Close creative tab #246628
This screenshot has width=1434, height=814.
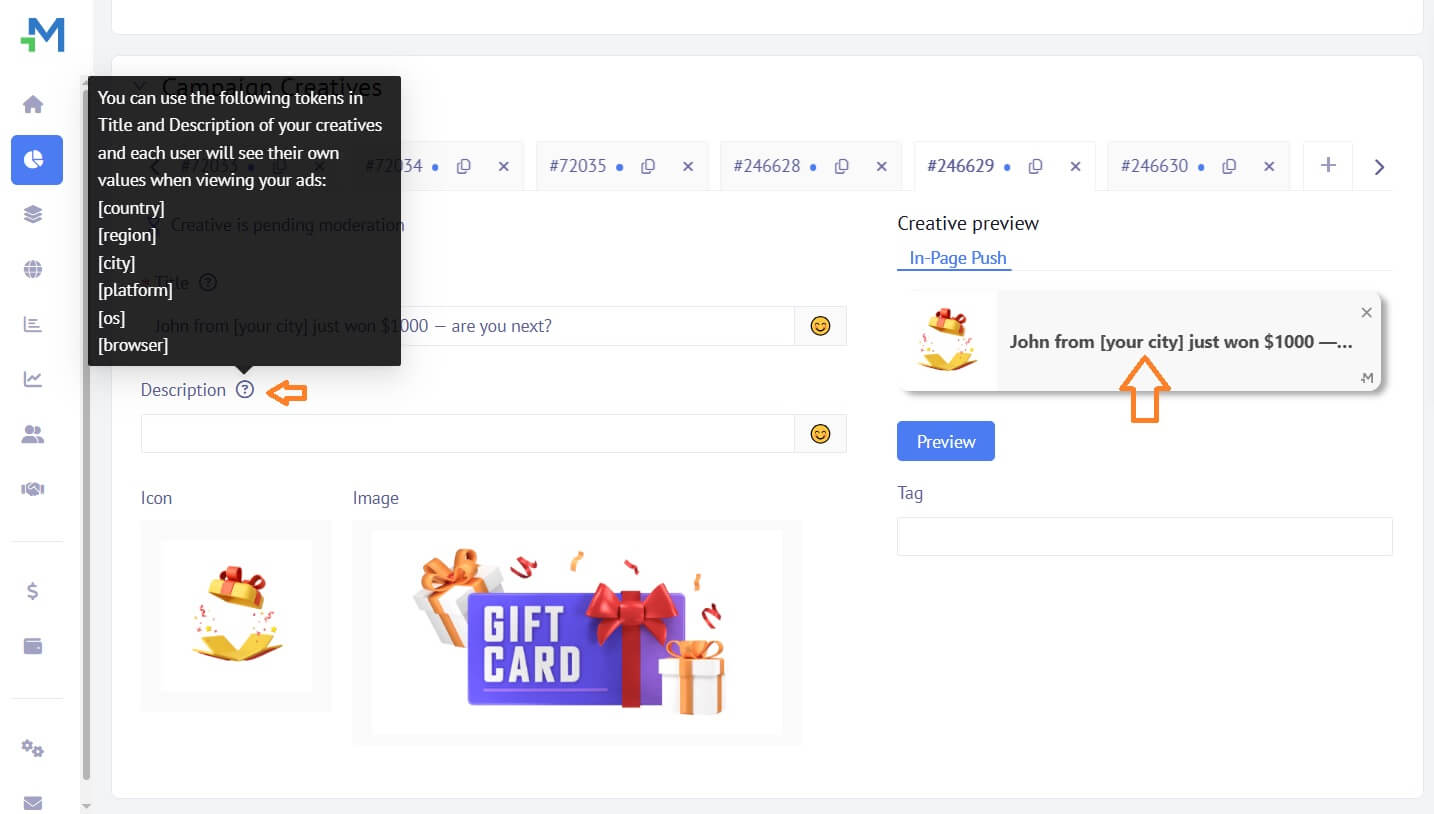pyautogui.click(x=882, y=166)
